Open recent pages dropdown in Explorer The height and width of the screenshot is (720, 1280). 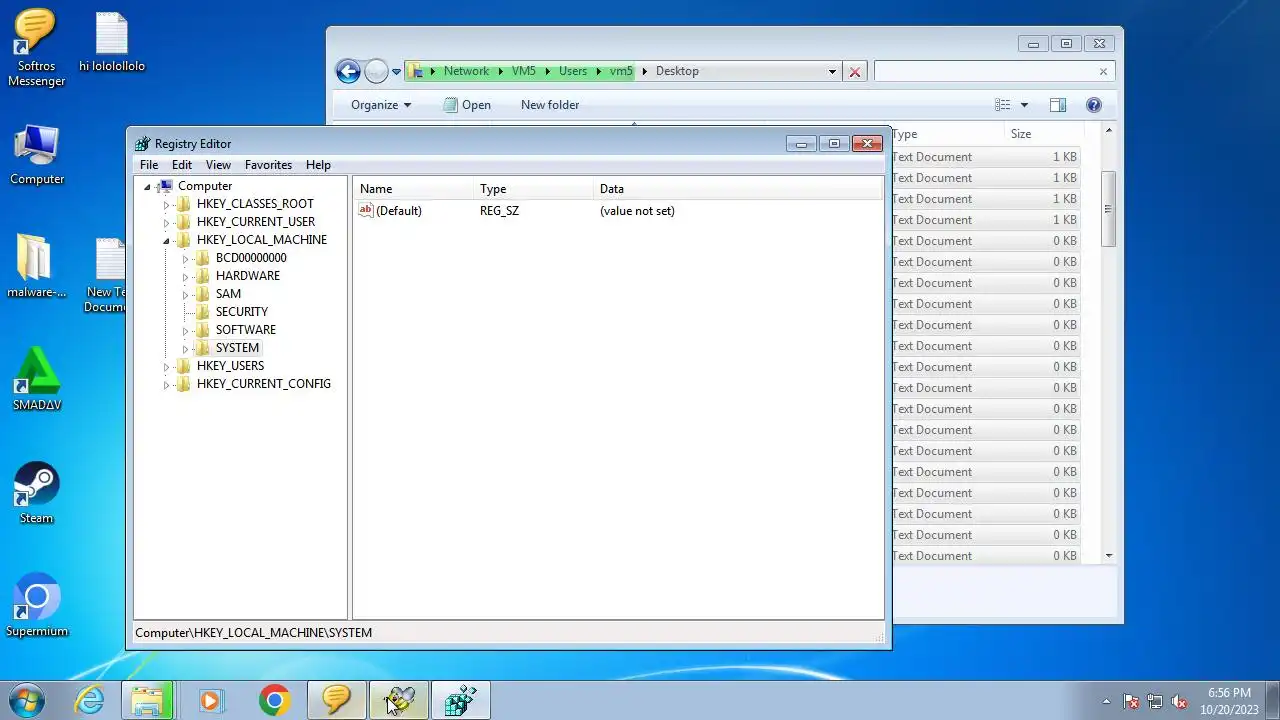pos(396,72)
